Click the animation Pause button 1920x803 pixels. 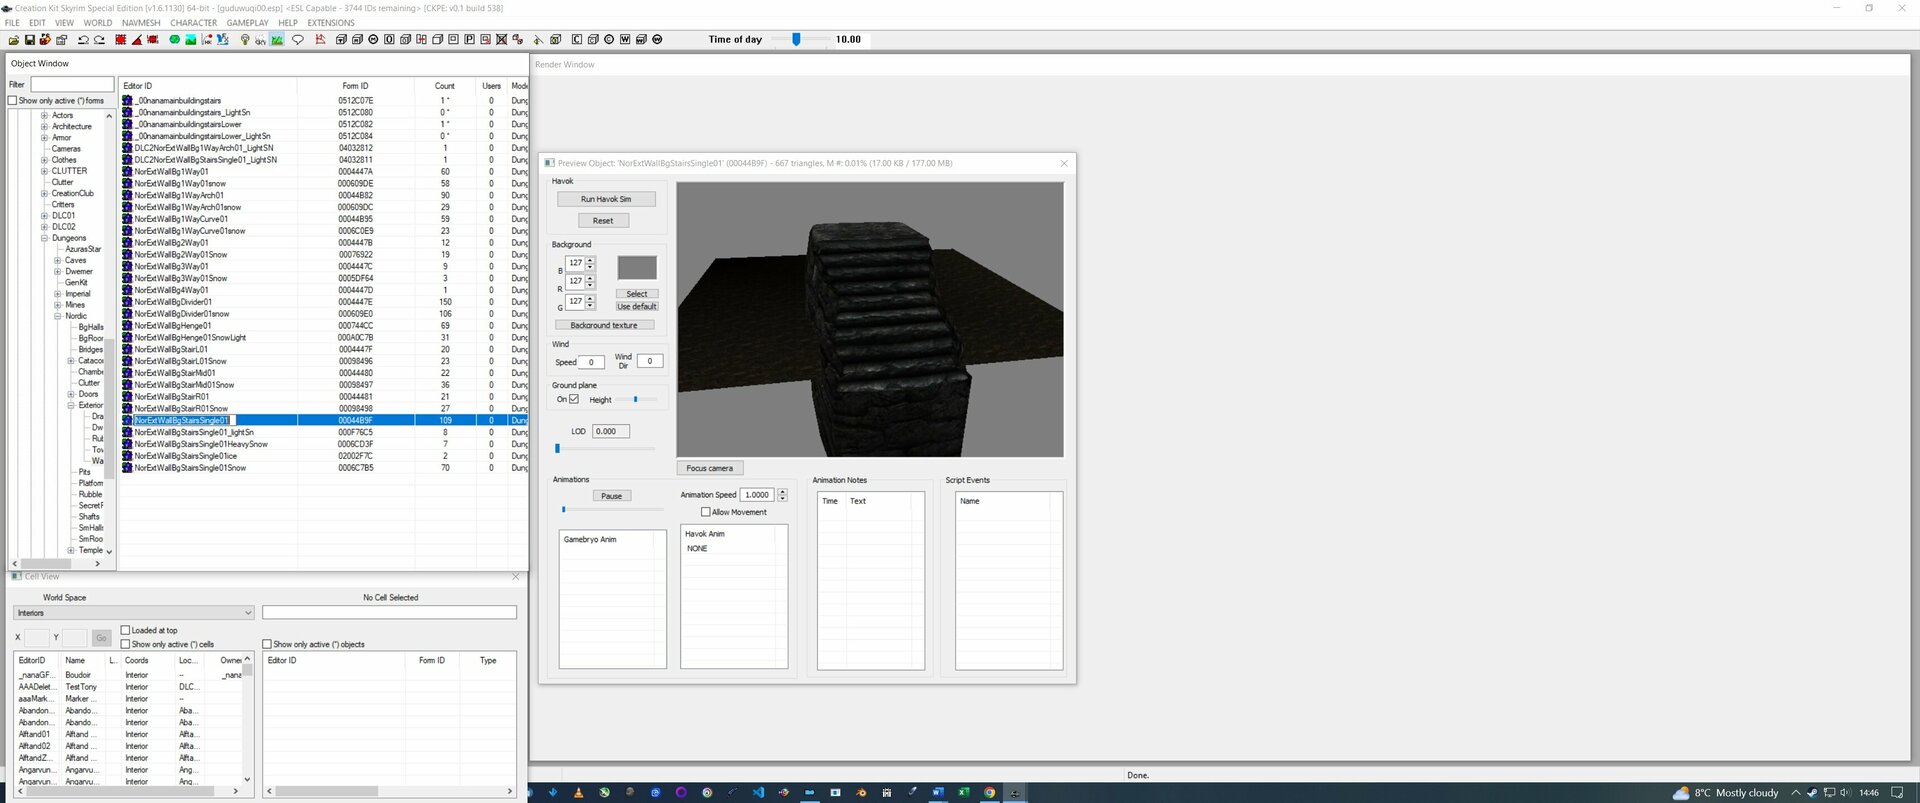[612, 496]
